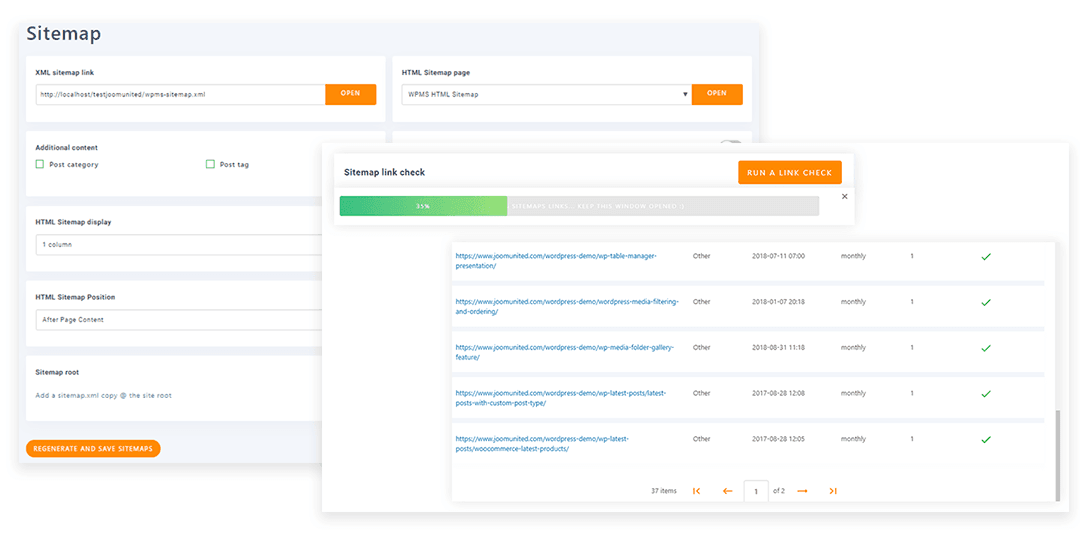Click the sitemap link check progress bar
The width and height of the screenshot is (1080, 540).
tap(579, 206)
